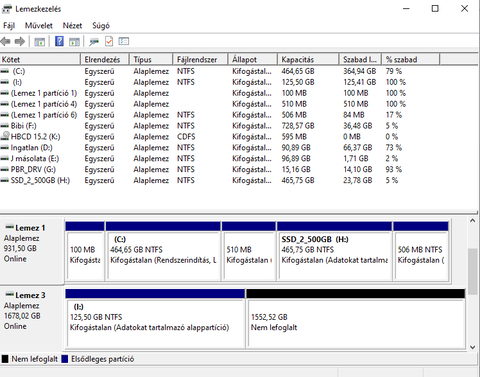Viewport: 480px width, 377px height.
Task: Select the SSD_2_500GB (H:) partition block
Action: tap(334, 251)
